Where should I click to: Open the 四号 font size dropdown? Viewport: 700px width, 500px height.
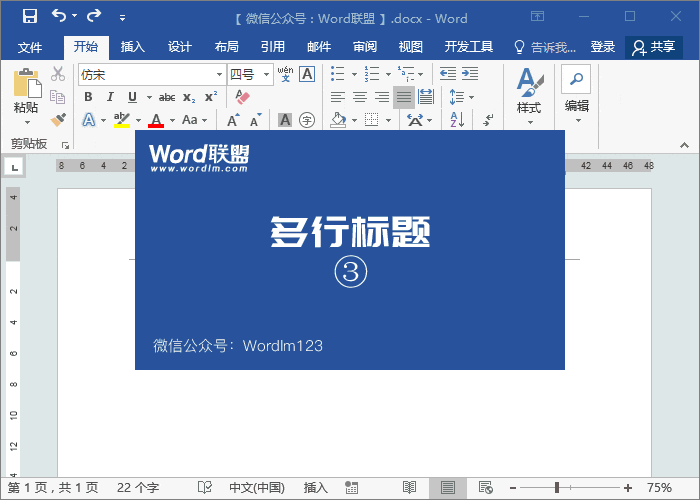[266, 75]
